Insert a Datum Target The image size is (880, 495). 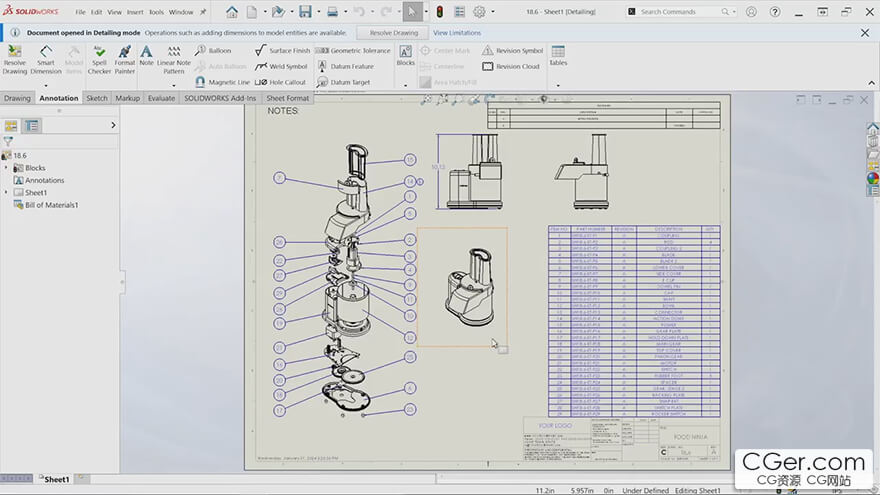(x=343, y=82)
